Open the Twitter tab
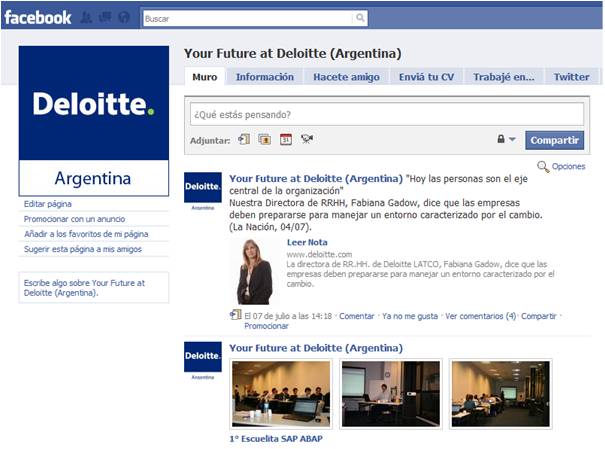 (571, 77)
